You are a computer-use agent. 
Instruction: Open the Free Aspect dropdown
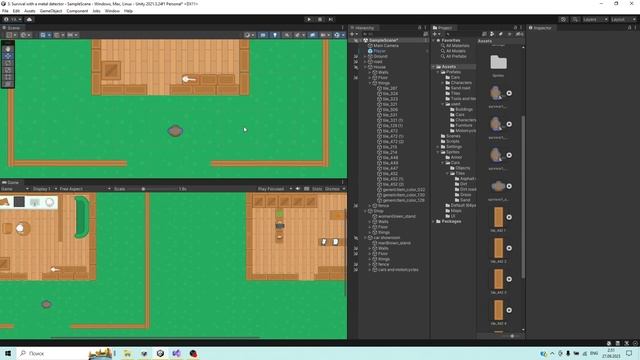pos(85,189)
